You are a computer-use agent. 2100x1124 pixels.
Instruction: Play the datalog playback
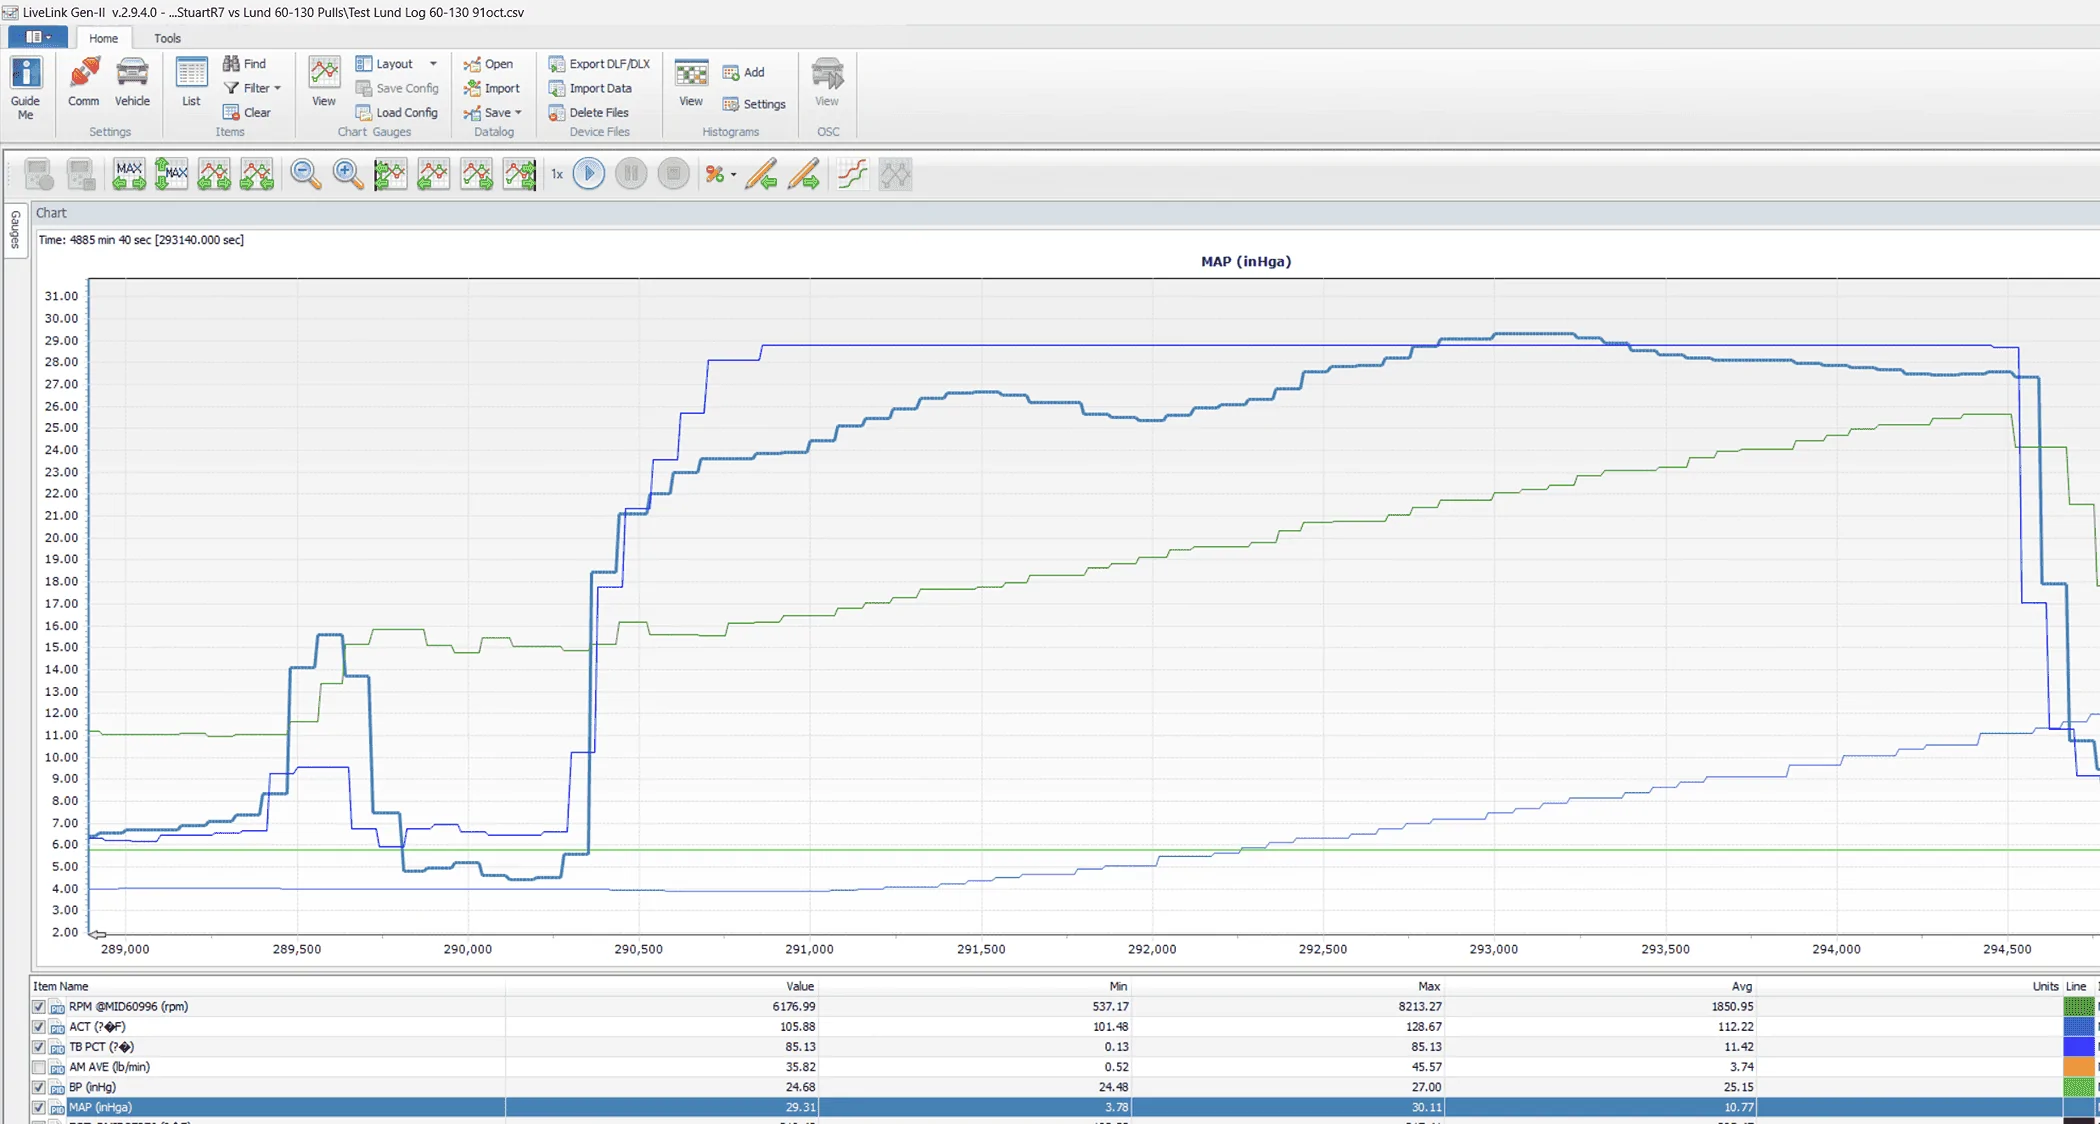pos(589,174)
